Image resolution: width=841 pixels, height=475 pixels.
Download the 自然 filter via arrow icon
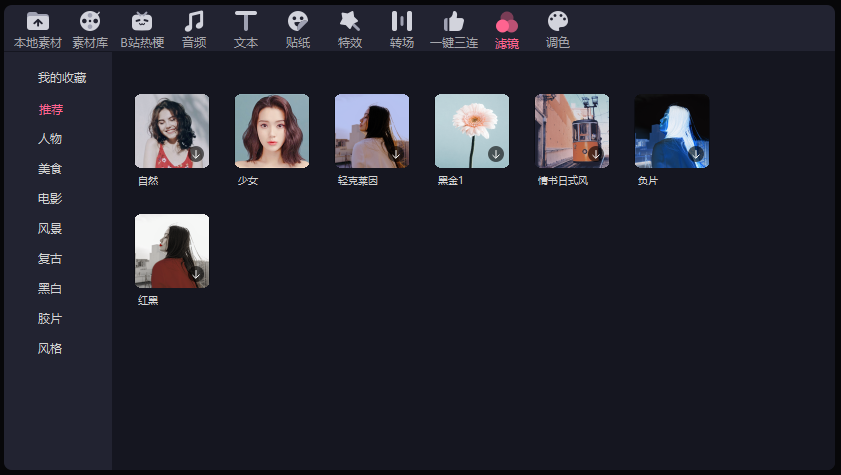click(196, 154)
